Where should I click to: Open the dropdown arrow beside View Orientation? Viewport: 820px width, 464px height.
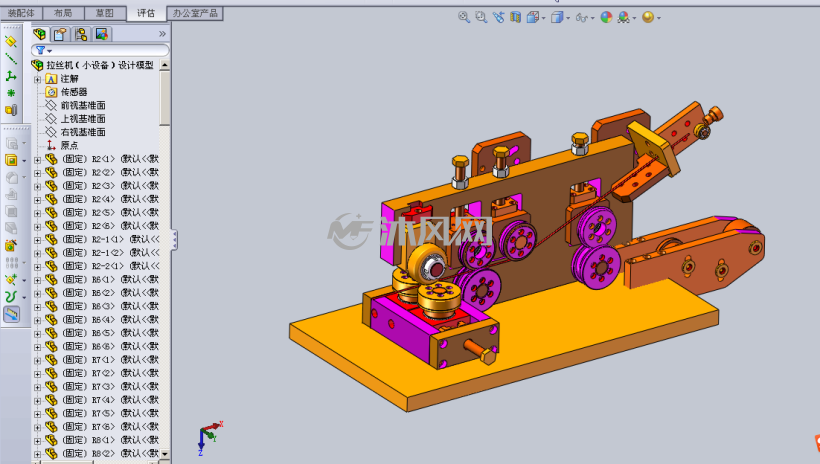(x=544, y=18)
